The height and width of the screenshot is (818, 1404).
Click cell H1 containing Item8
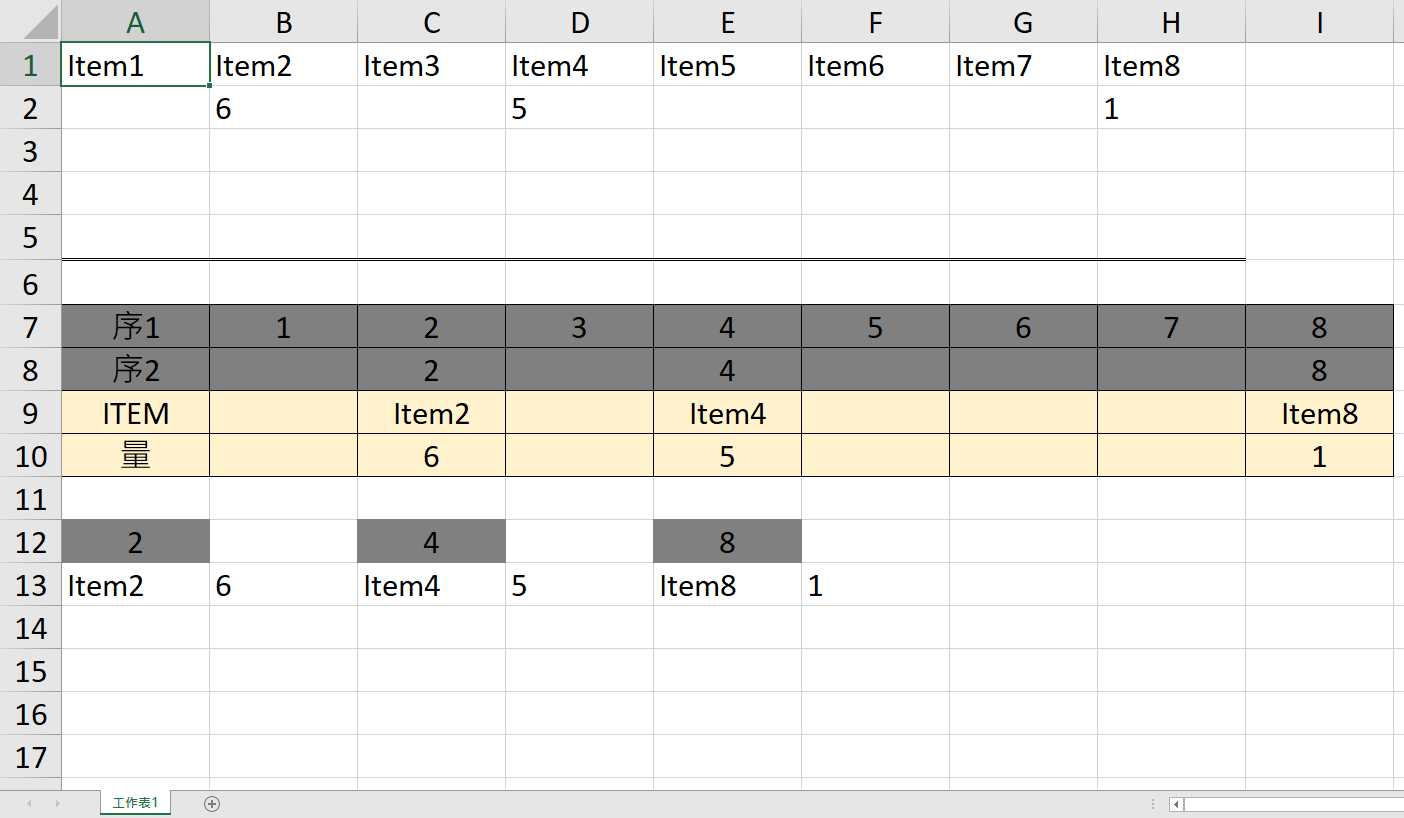tap(1171, 65)
